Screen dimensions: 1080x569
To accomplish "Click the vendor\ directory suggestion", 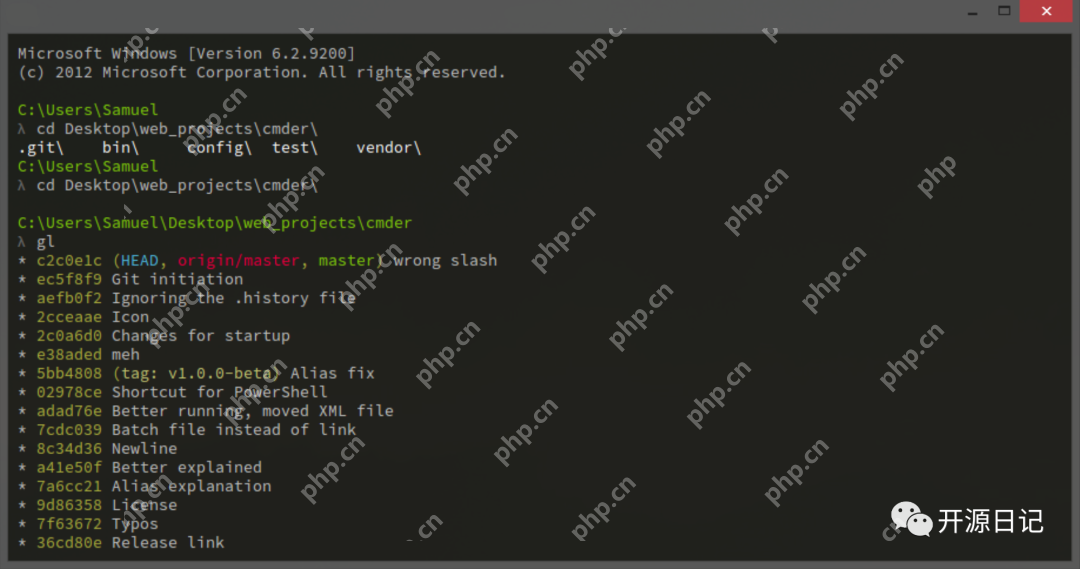I will 388,148.
